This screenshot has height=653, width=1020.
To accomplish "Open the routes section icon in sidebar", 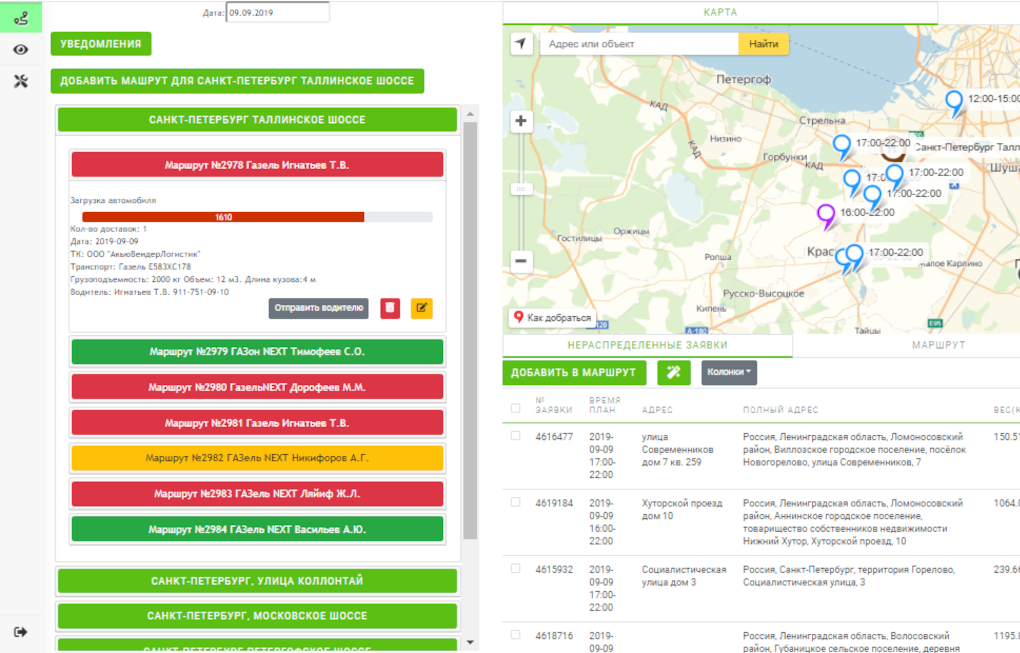I will [x=21, y=18].
